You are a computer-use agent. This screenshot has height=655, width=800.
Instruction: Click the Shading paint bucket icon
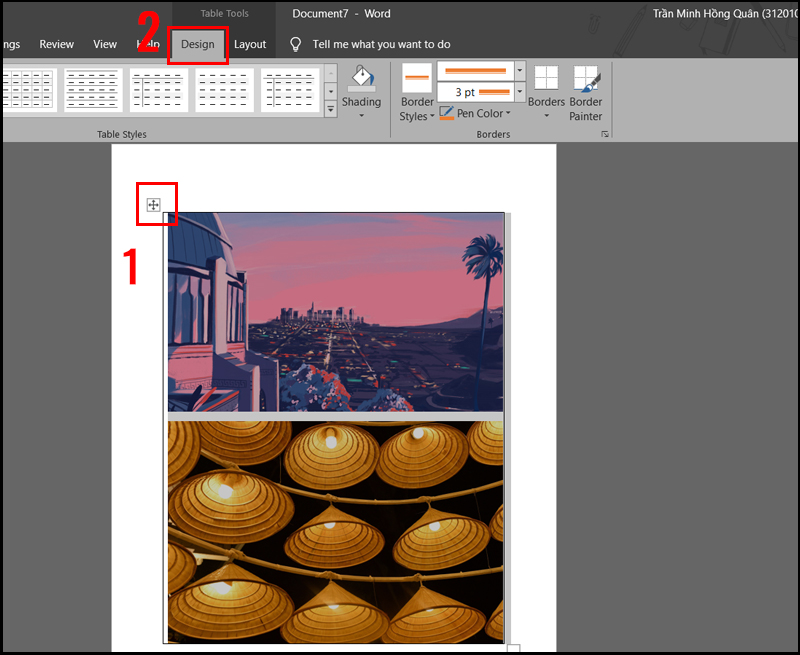click(361, 79)
